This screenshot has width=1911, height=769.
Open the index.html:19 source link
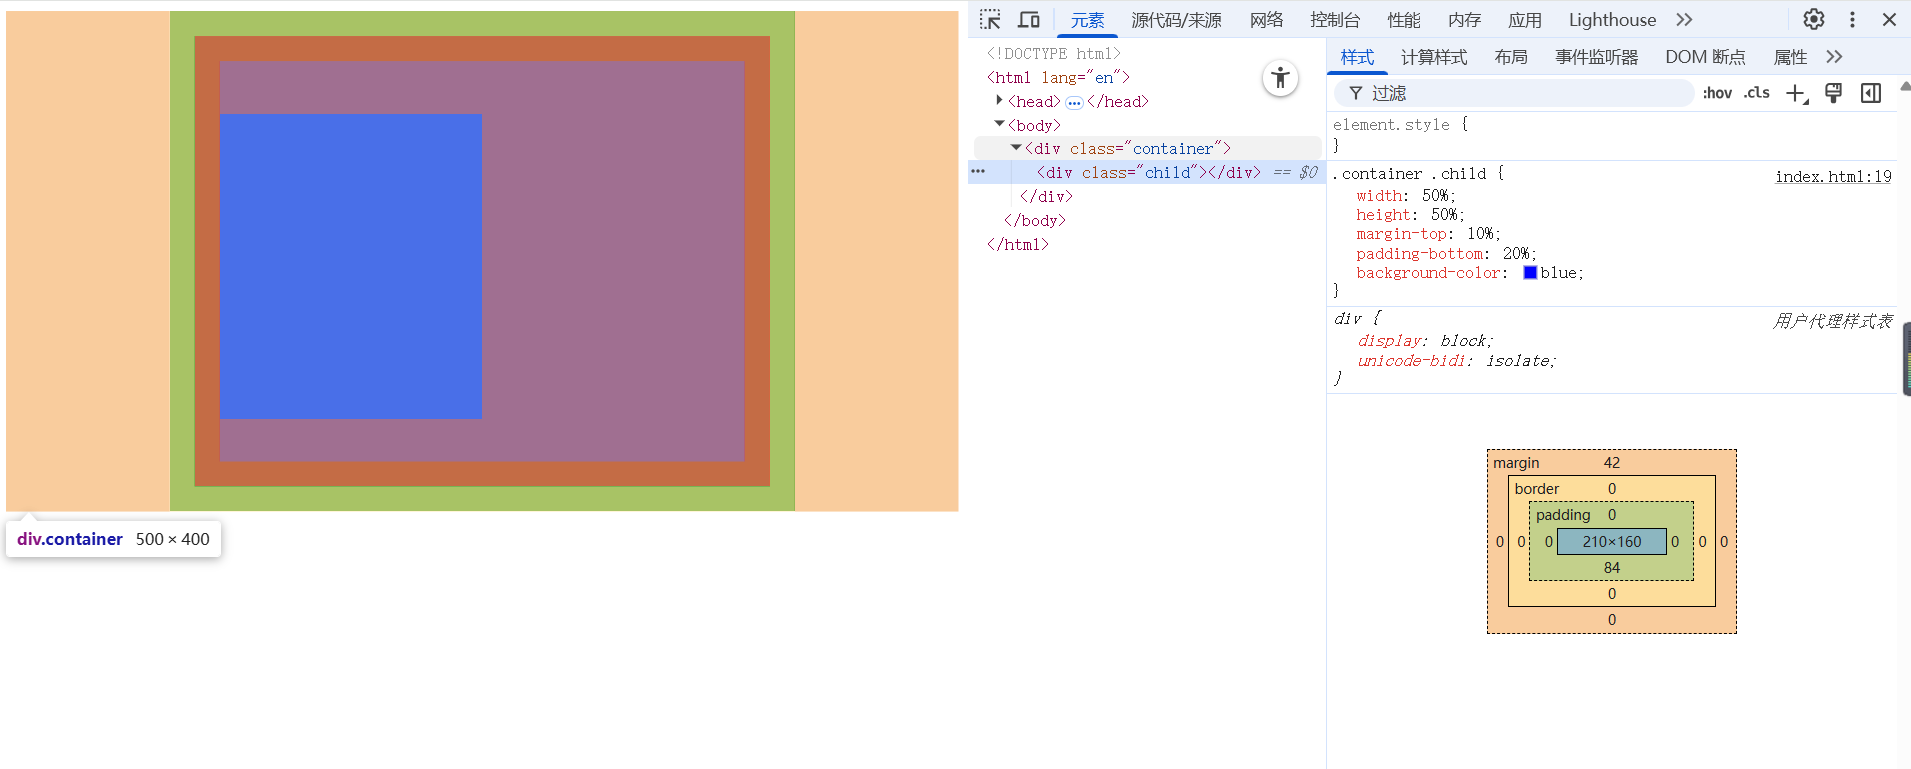point(1833,176)
